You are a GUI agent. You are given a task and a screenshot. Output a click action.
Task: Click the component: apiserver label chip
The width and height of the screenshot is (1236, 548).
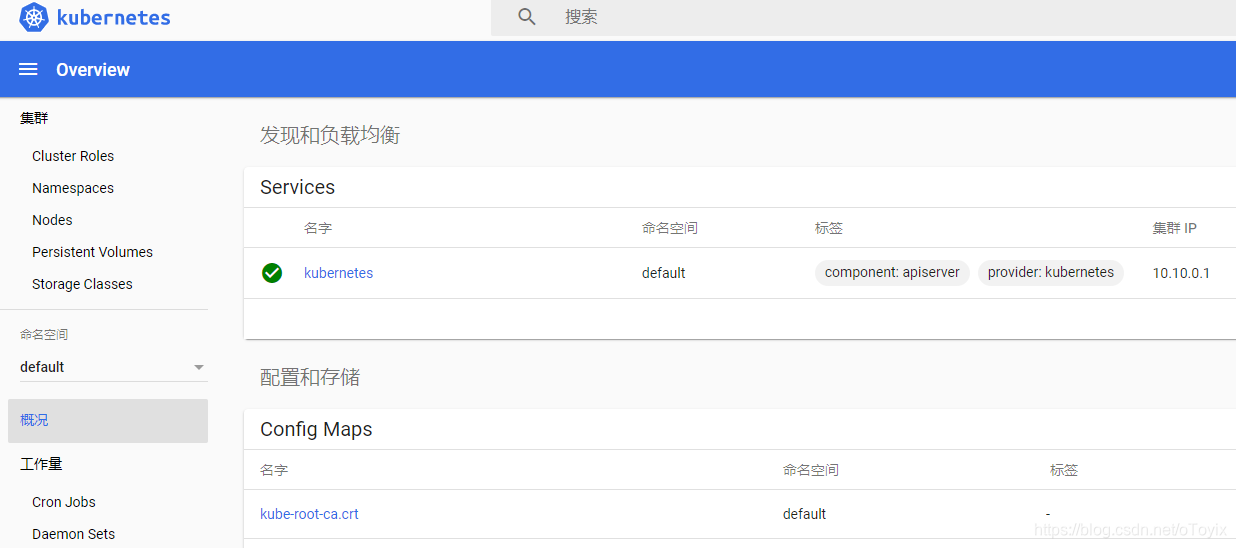pyautogui.click(x=892, y=272)
